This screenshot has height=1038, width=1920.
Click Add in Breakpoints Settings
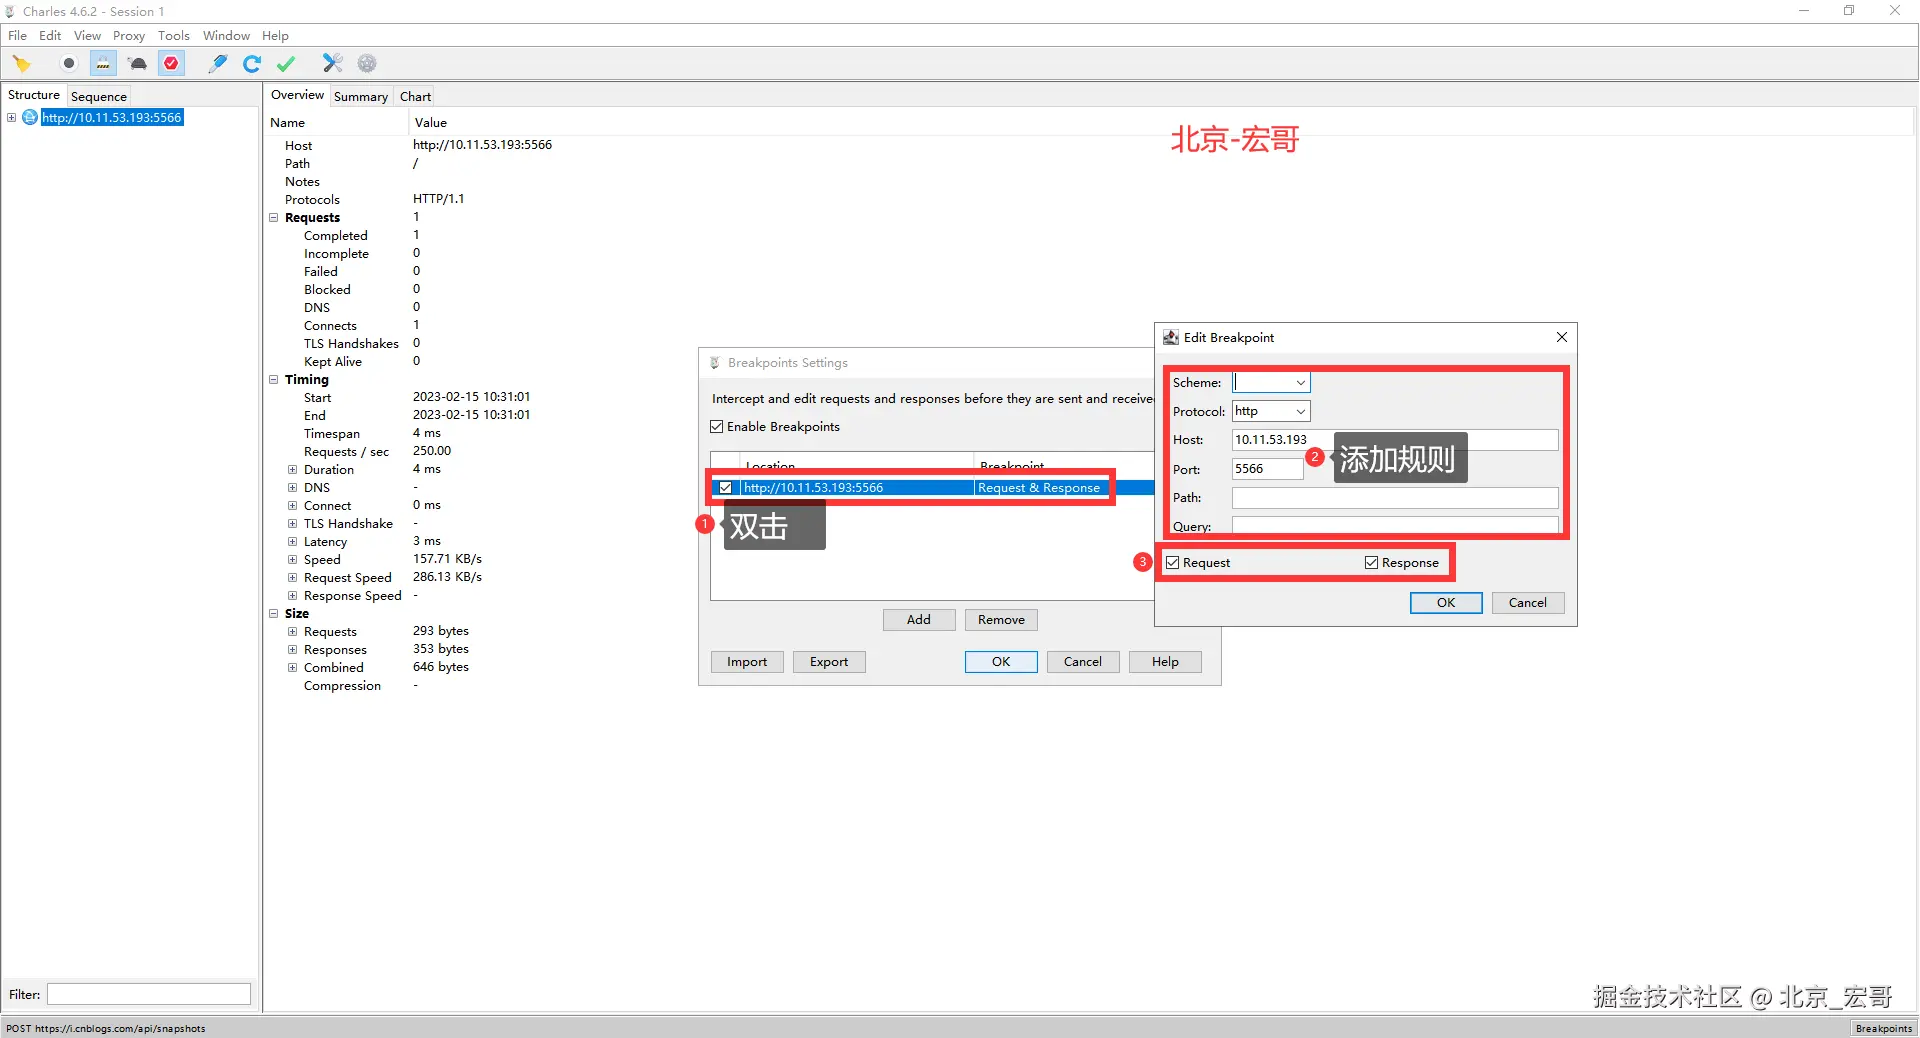[919, 620]
